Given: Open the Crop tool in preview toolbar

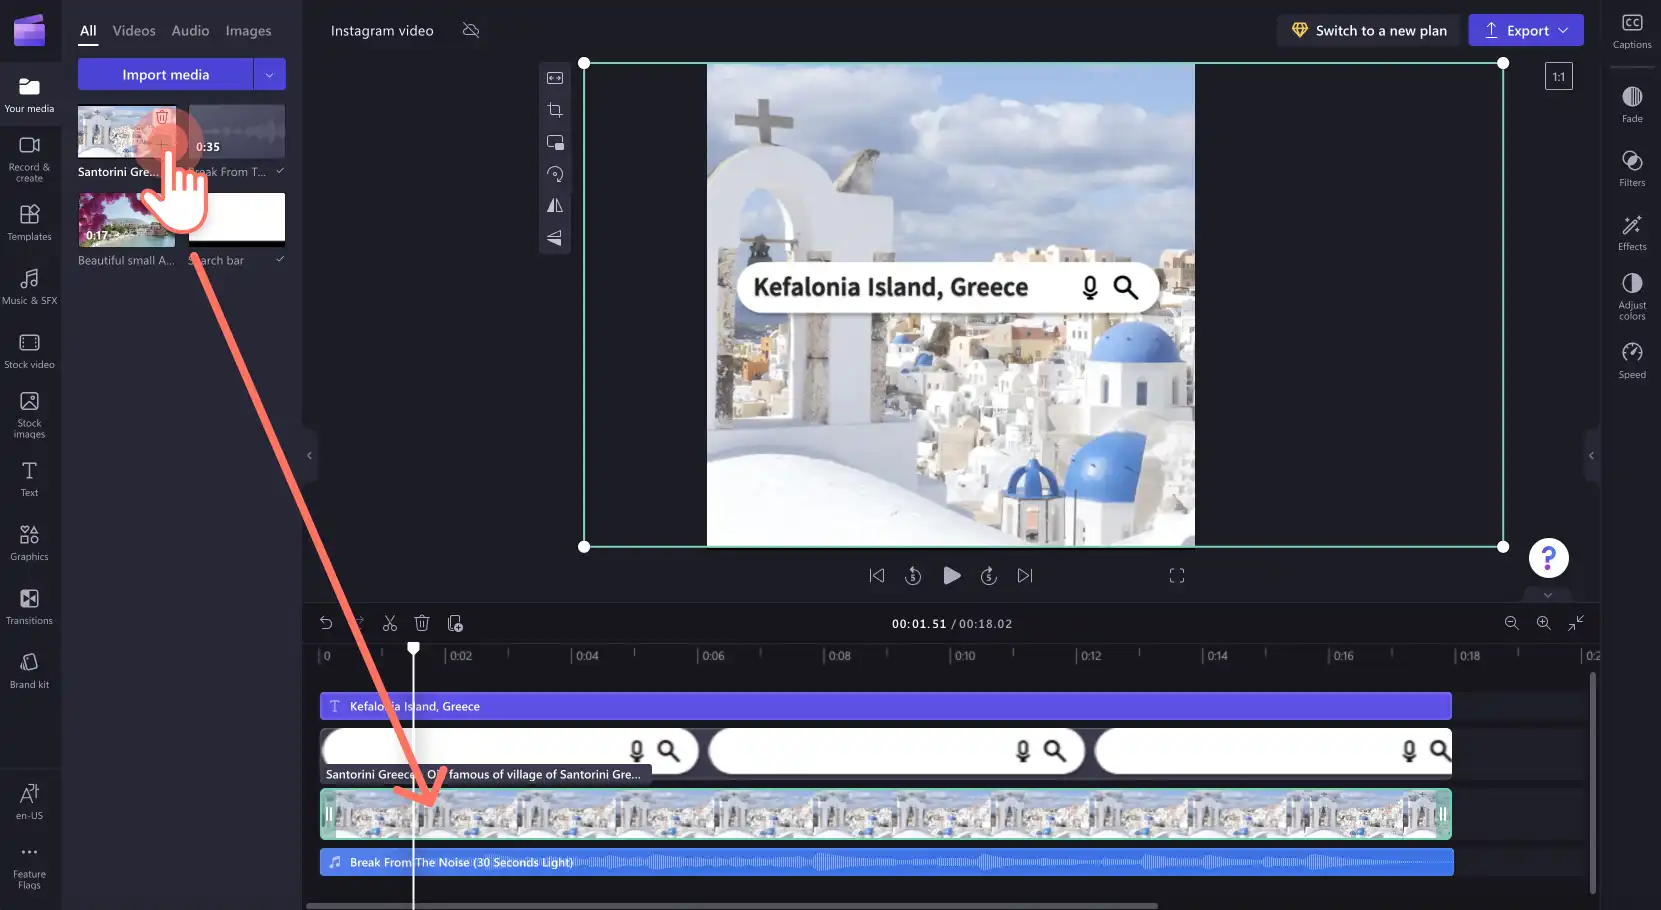Looking at the screenshot, I should (x=555, y=110).
